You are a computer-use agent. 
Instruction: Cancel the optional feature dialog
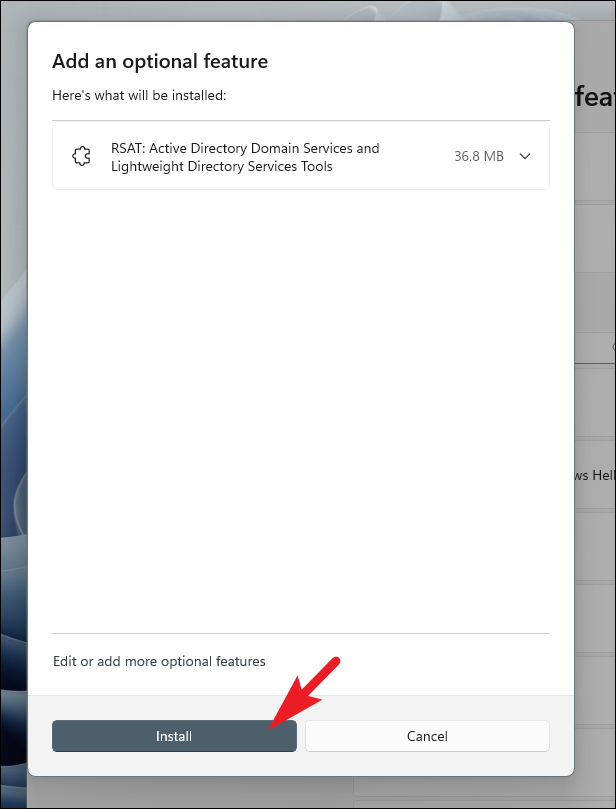(427, 736)
